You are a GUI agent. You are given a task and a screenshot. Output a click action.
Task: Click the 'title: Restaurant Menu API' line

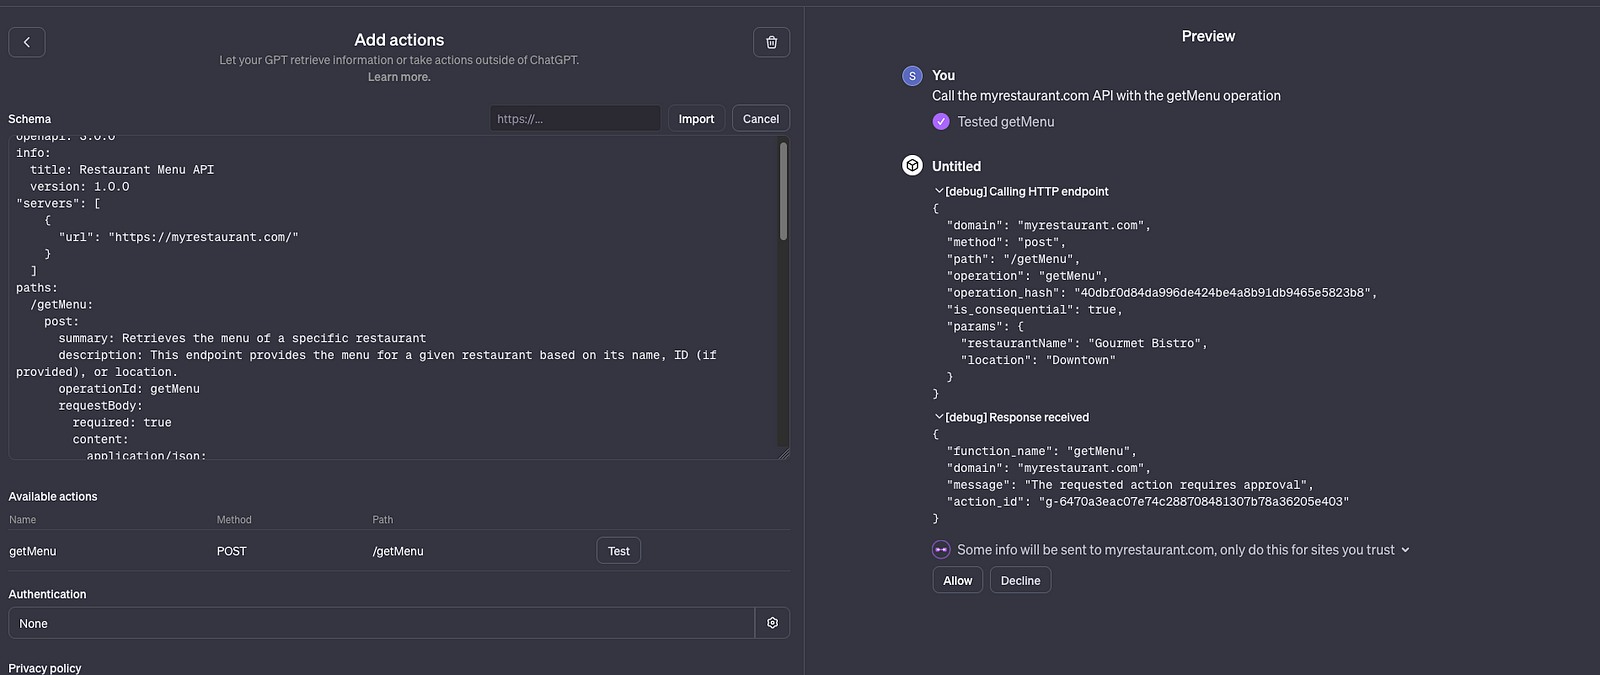tap(122, 170)
